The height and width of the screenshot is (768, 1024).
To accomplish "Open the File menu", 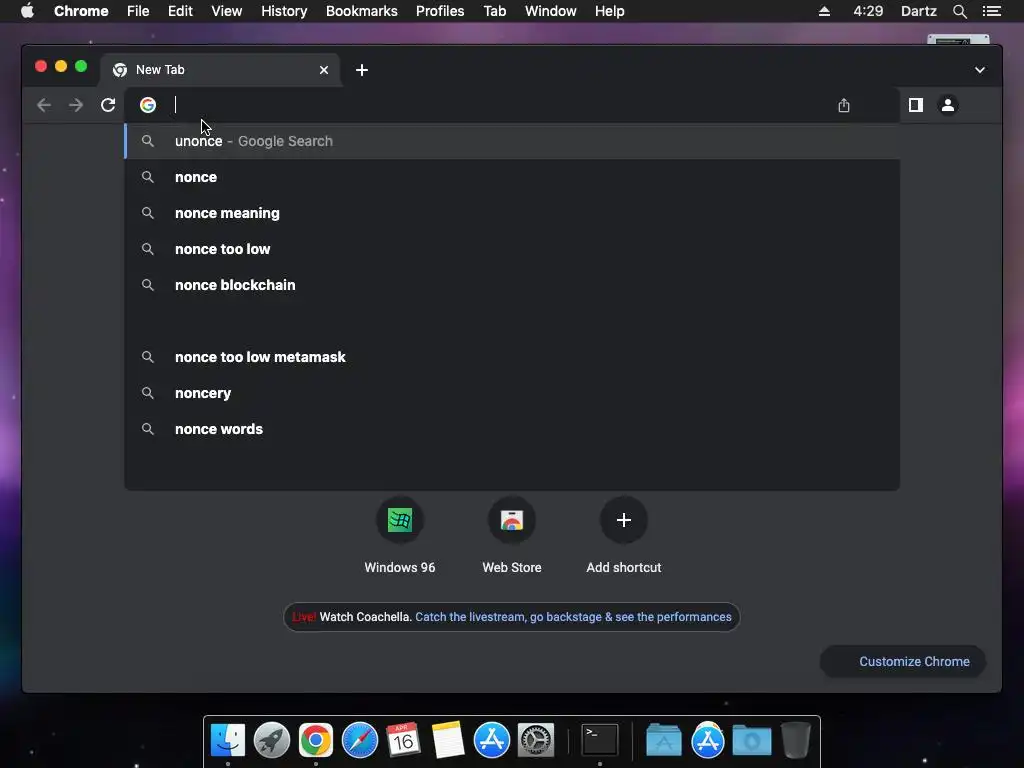I will (x=138, y=11).
